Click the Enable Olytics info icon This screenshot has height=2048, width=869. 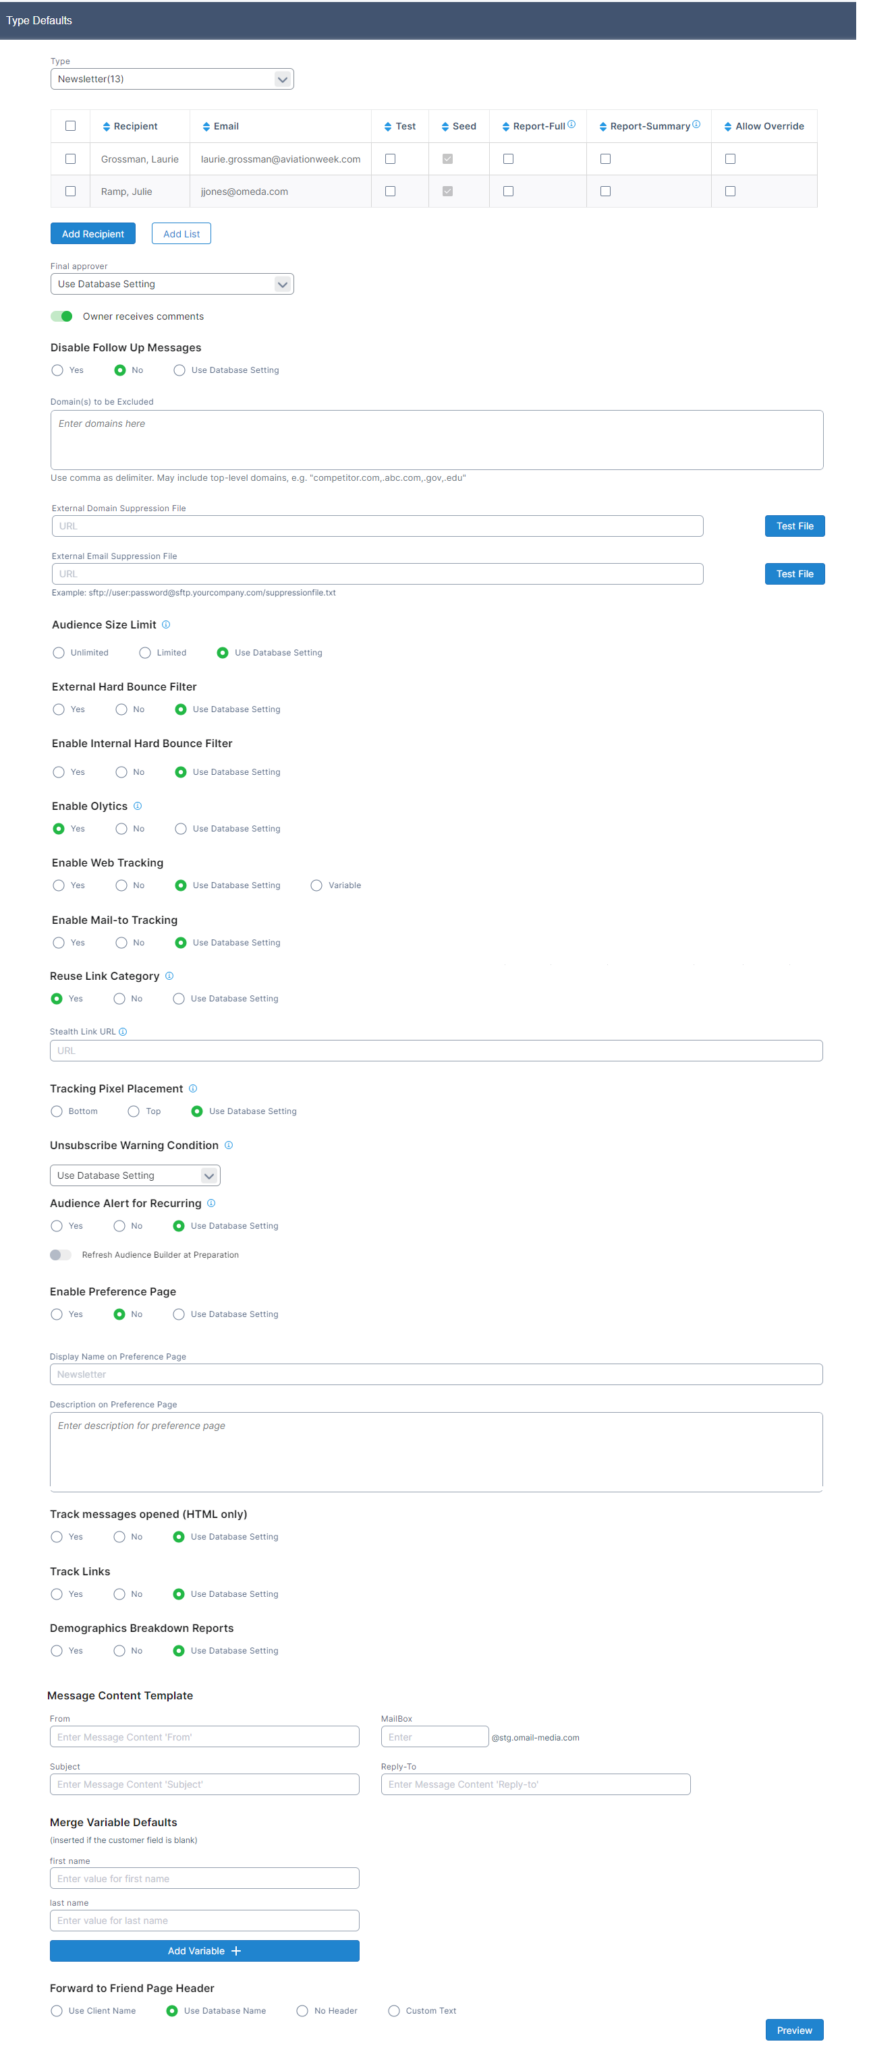138,806
